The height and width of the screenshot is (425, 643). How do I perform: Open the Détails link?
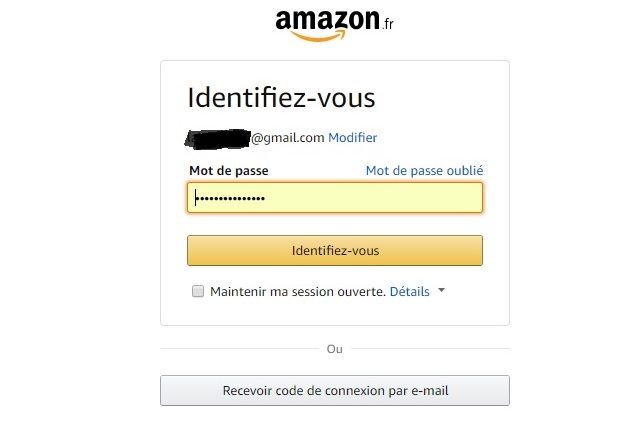point(409,292)
